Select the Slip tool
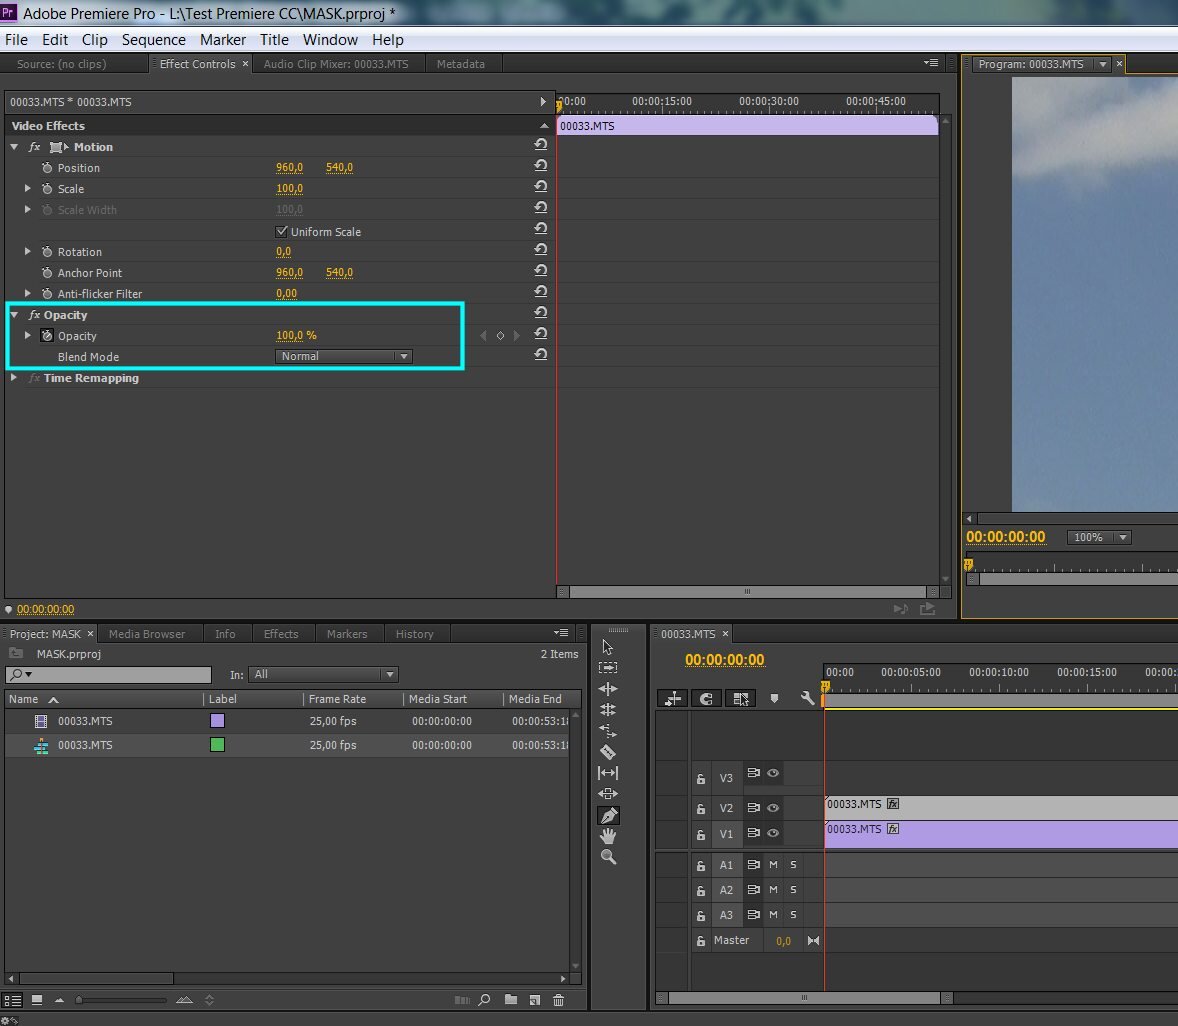This screenshot has width=1178, height=1026. coord(608,772)
